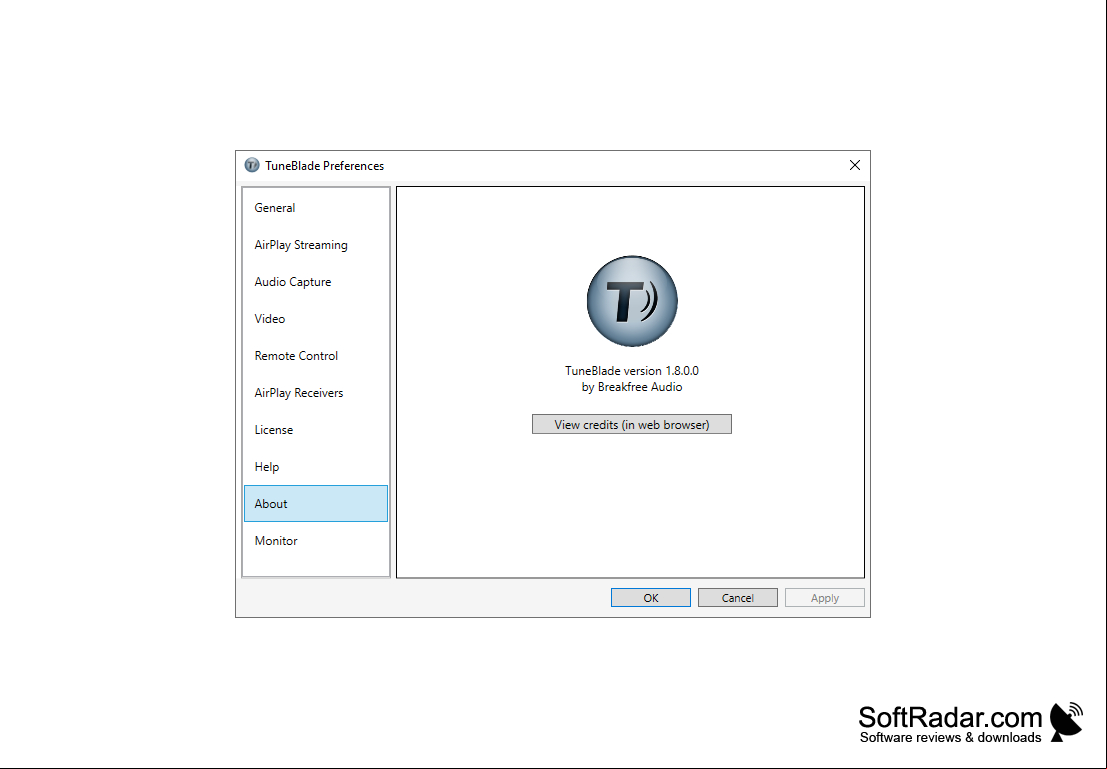Click the Cancel button
The width and height of the screenshot is (1107, 769).
[x=738, y=597]
